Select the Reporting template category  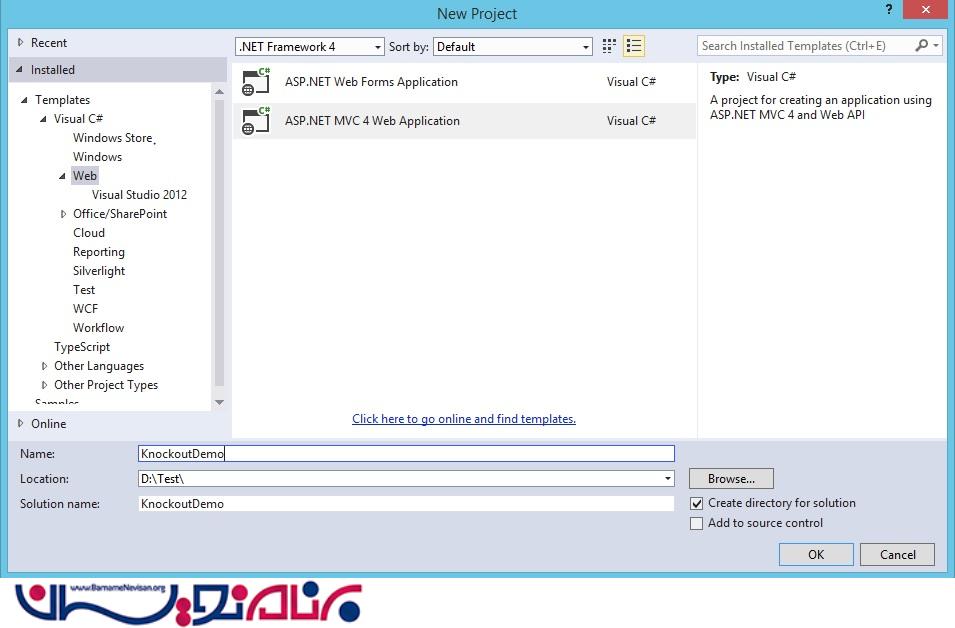(x=99, y=252)
